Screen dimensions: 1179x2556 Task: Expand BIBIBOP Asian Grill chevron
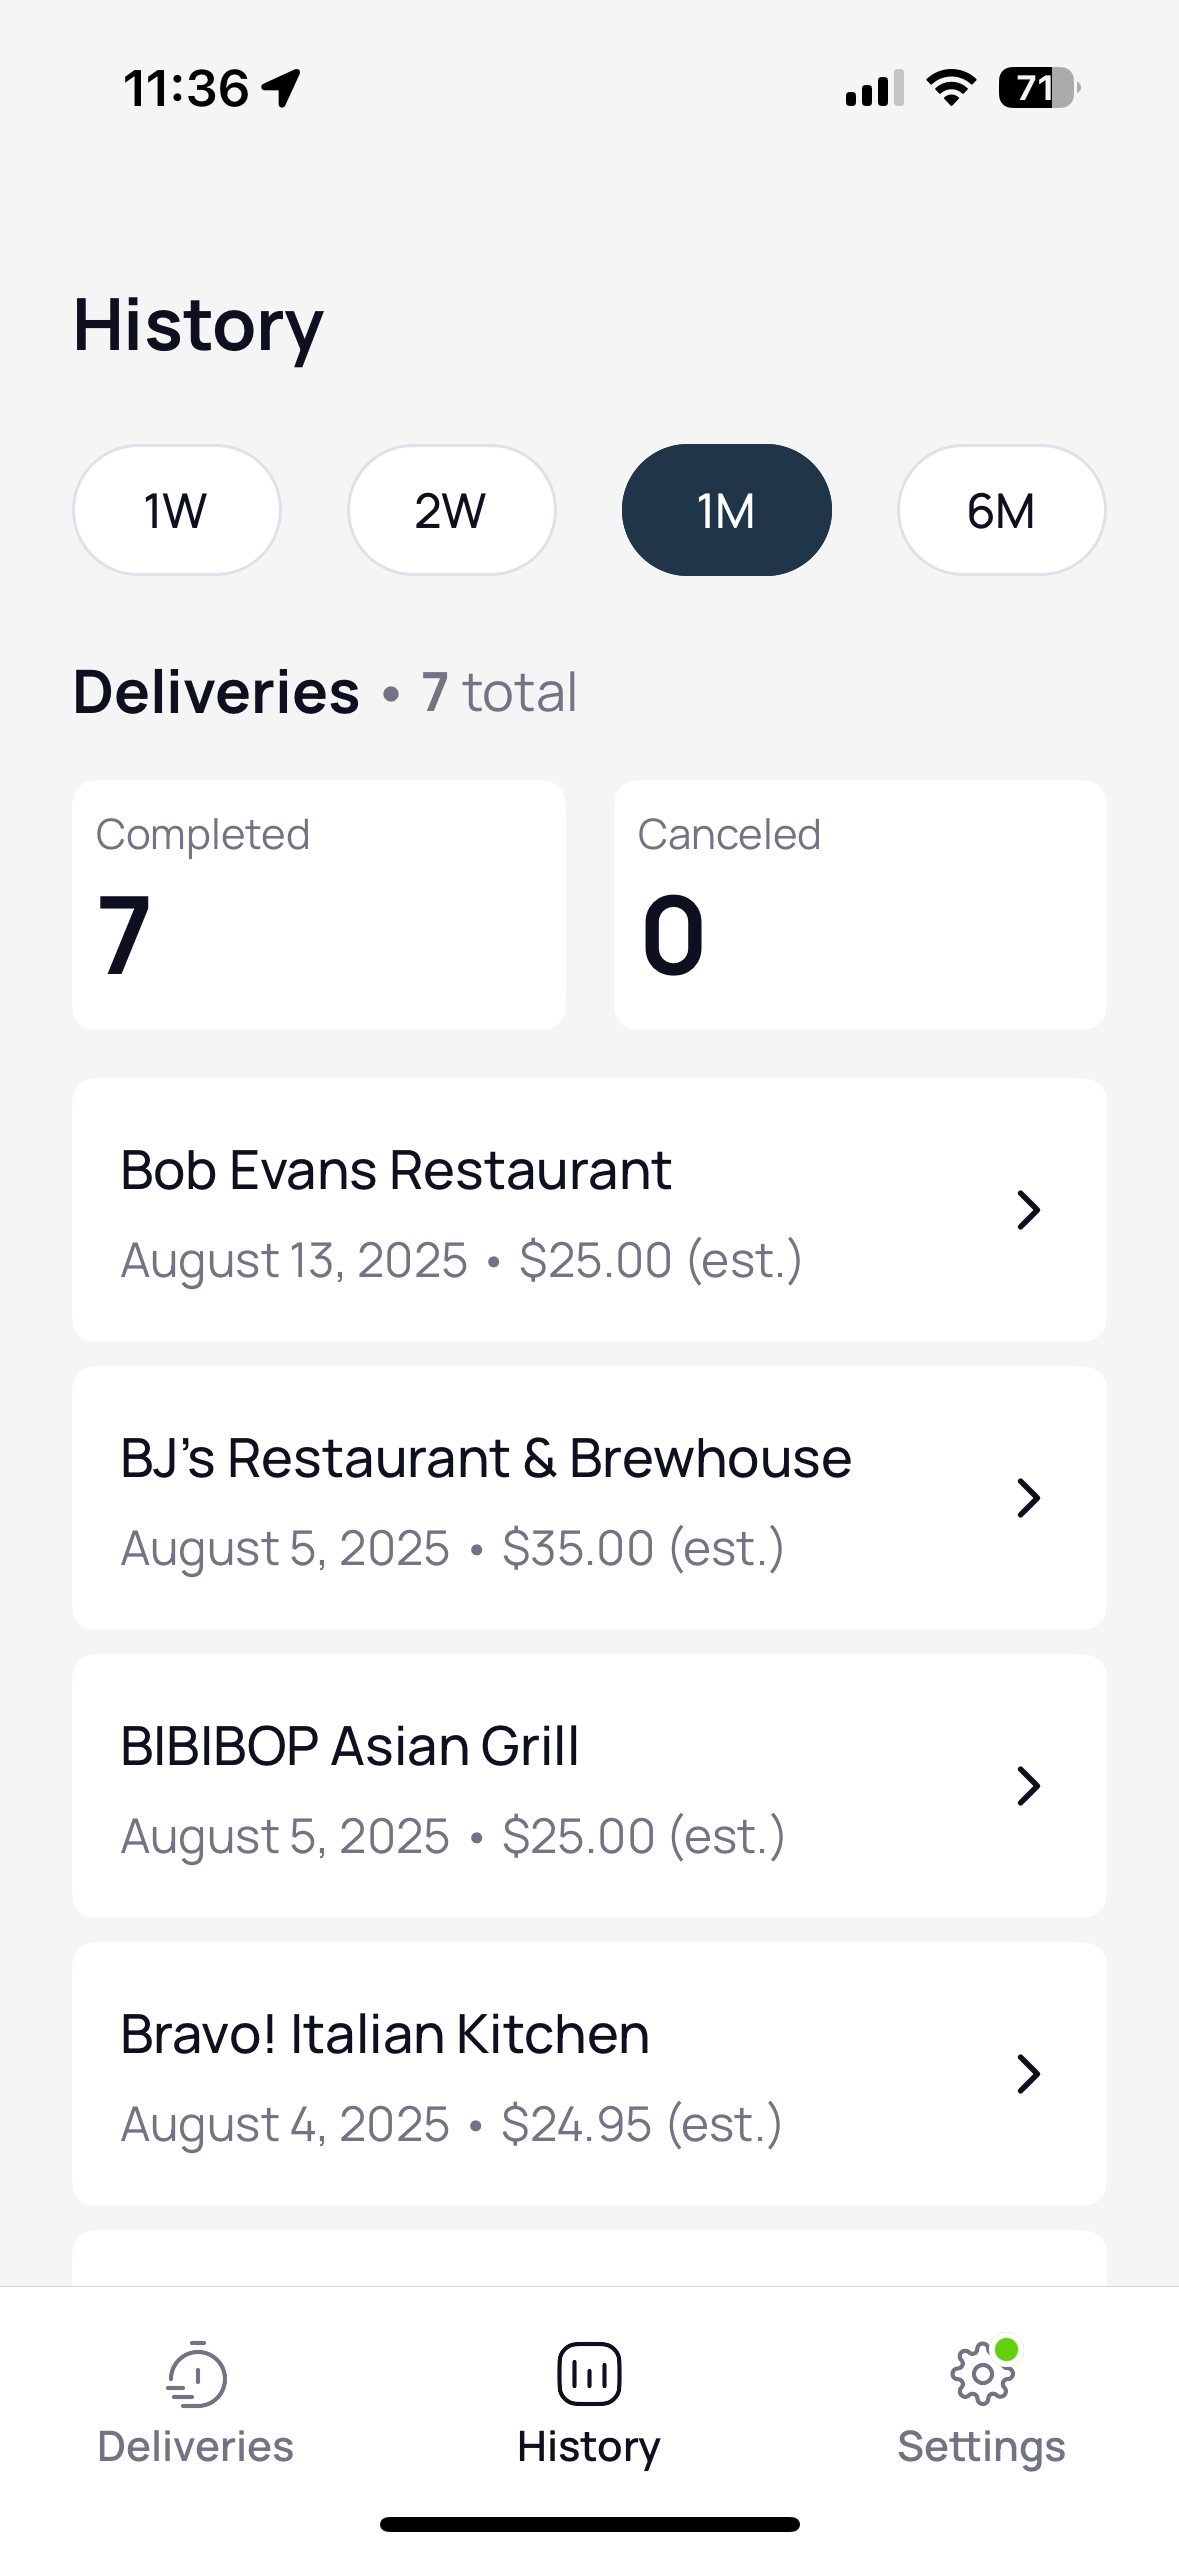click(x=1028, y=1786)
